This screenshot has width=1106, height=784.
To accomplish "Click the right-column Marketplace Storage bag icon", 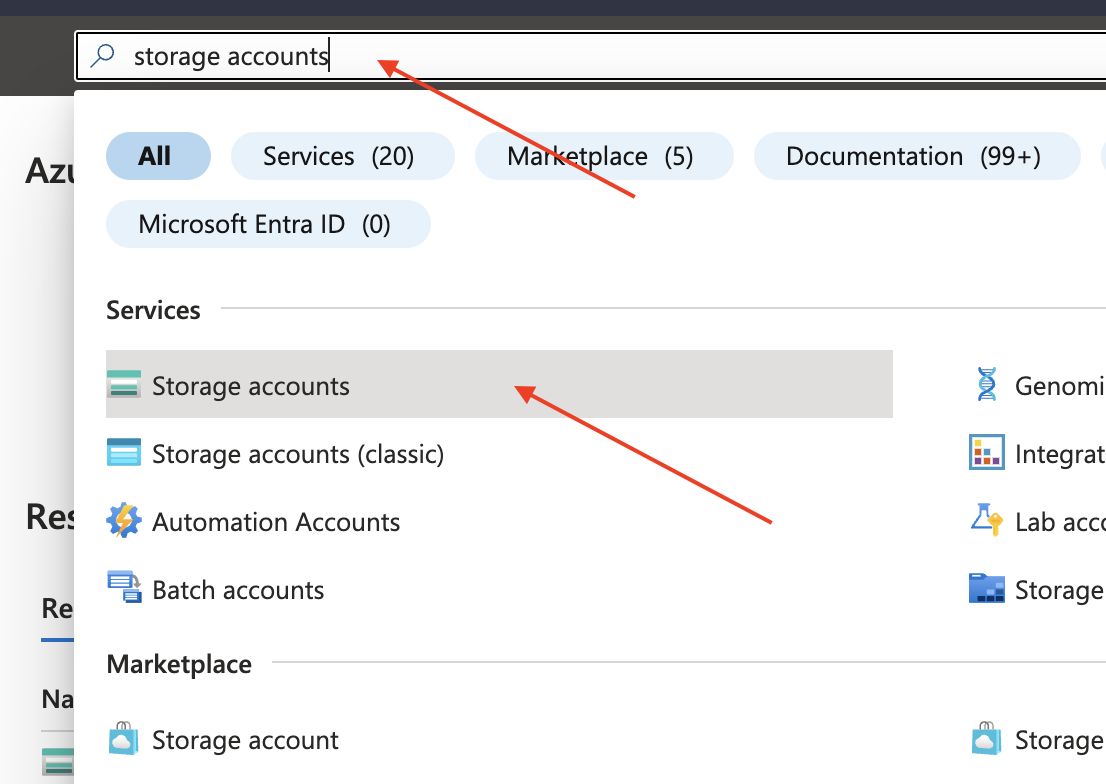I will coord(987,739).
